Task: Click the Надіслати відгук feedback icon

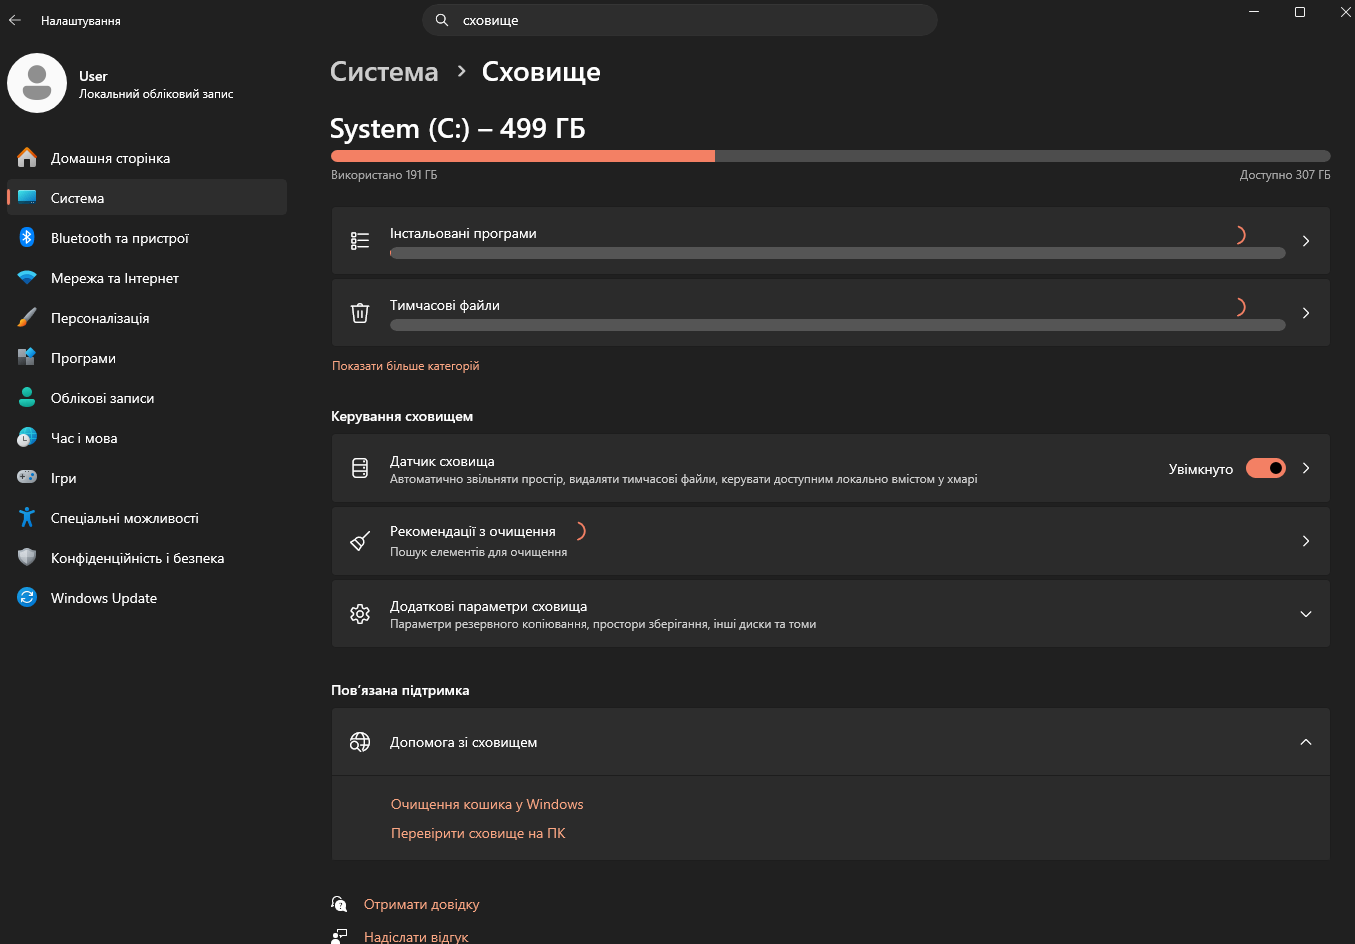Action: 339,936
